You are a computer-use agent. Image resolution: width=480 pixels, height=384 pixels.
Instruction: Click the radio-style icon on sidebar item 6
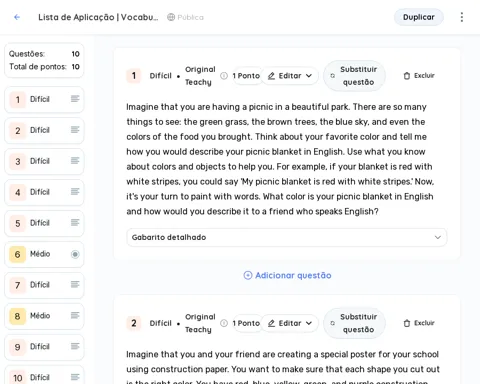tap(75, 254)
